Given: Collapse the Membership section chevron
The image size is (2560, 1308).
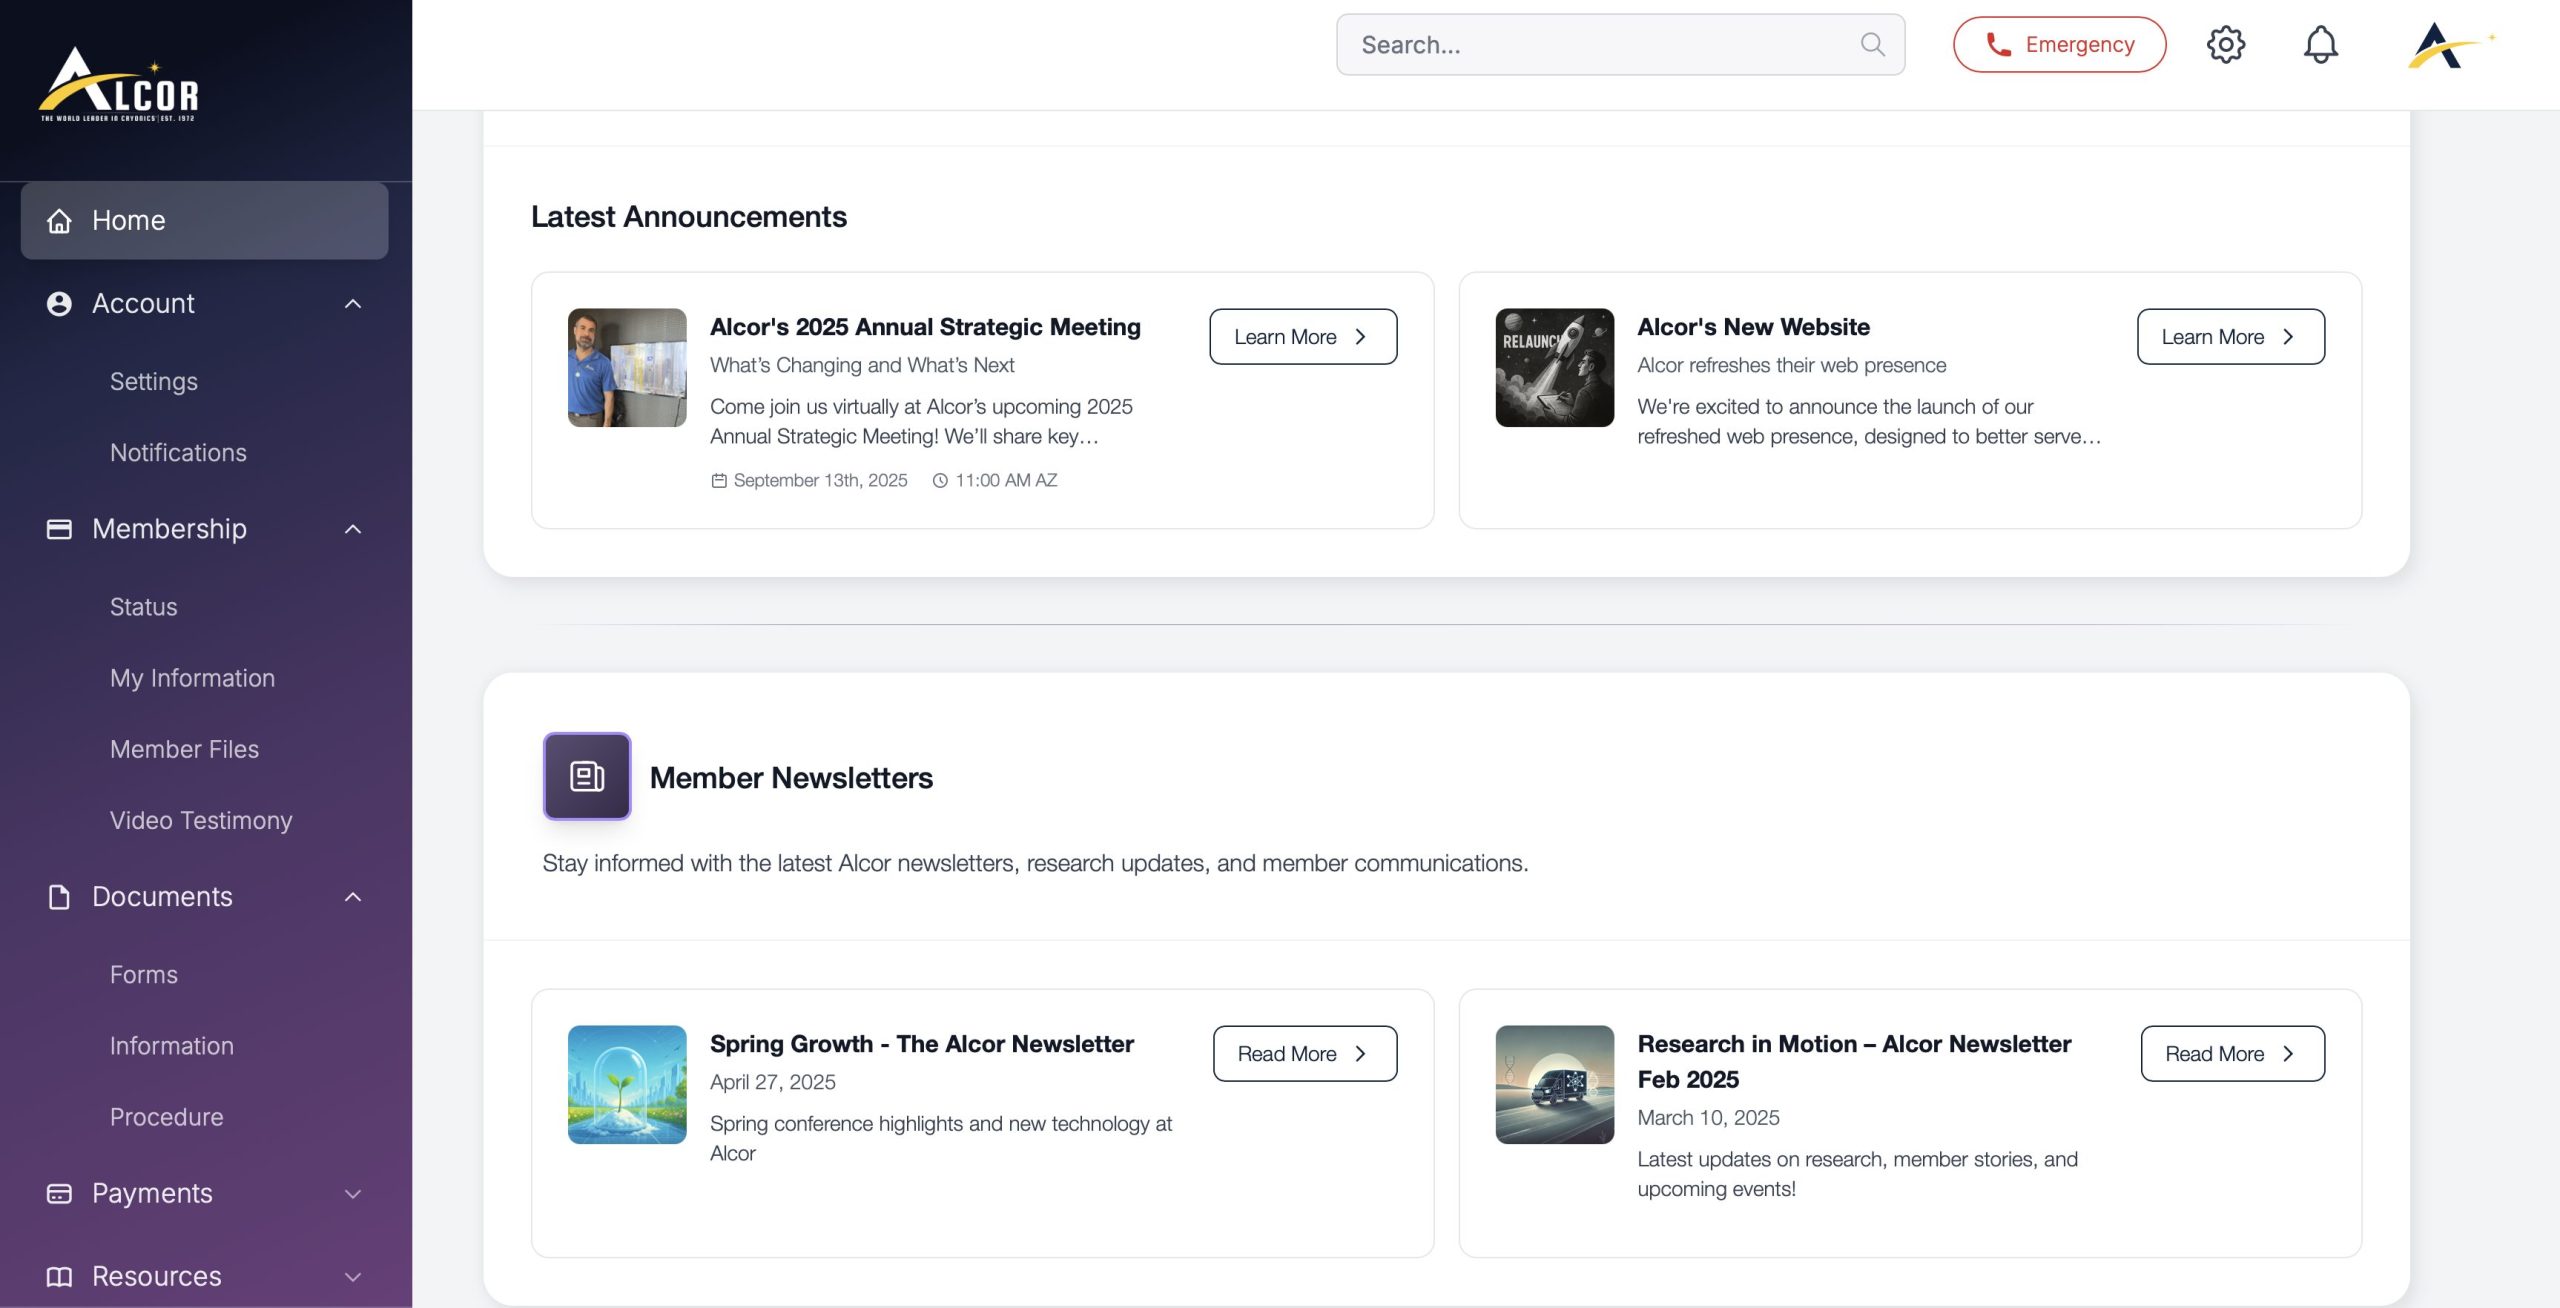Looking at the screenshot, I should coord(352,529).
